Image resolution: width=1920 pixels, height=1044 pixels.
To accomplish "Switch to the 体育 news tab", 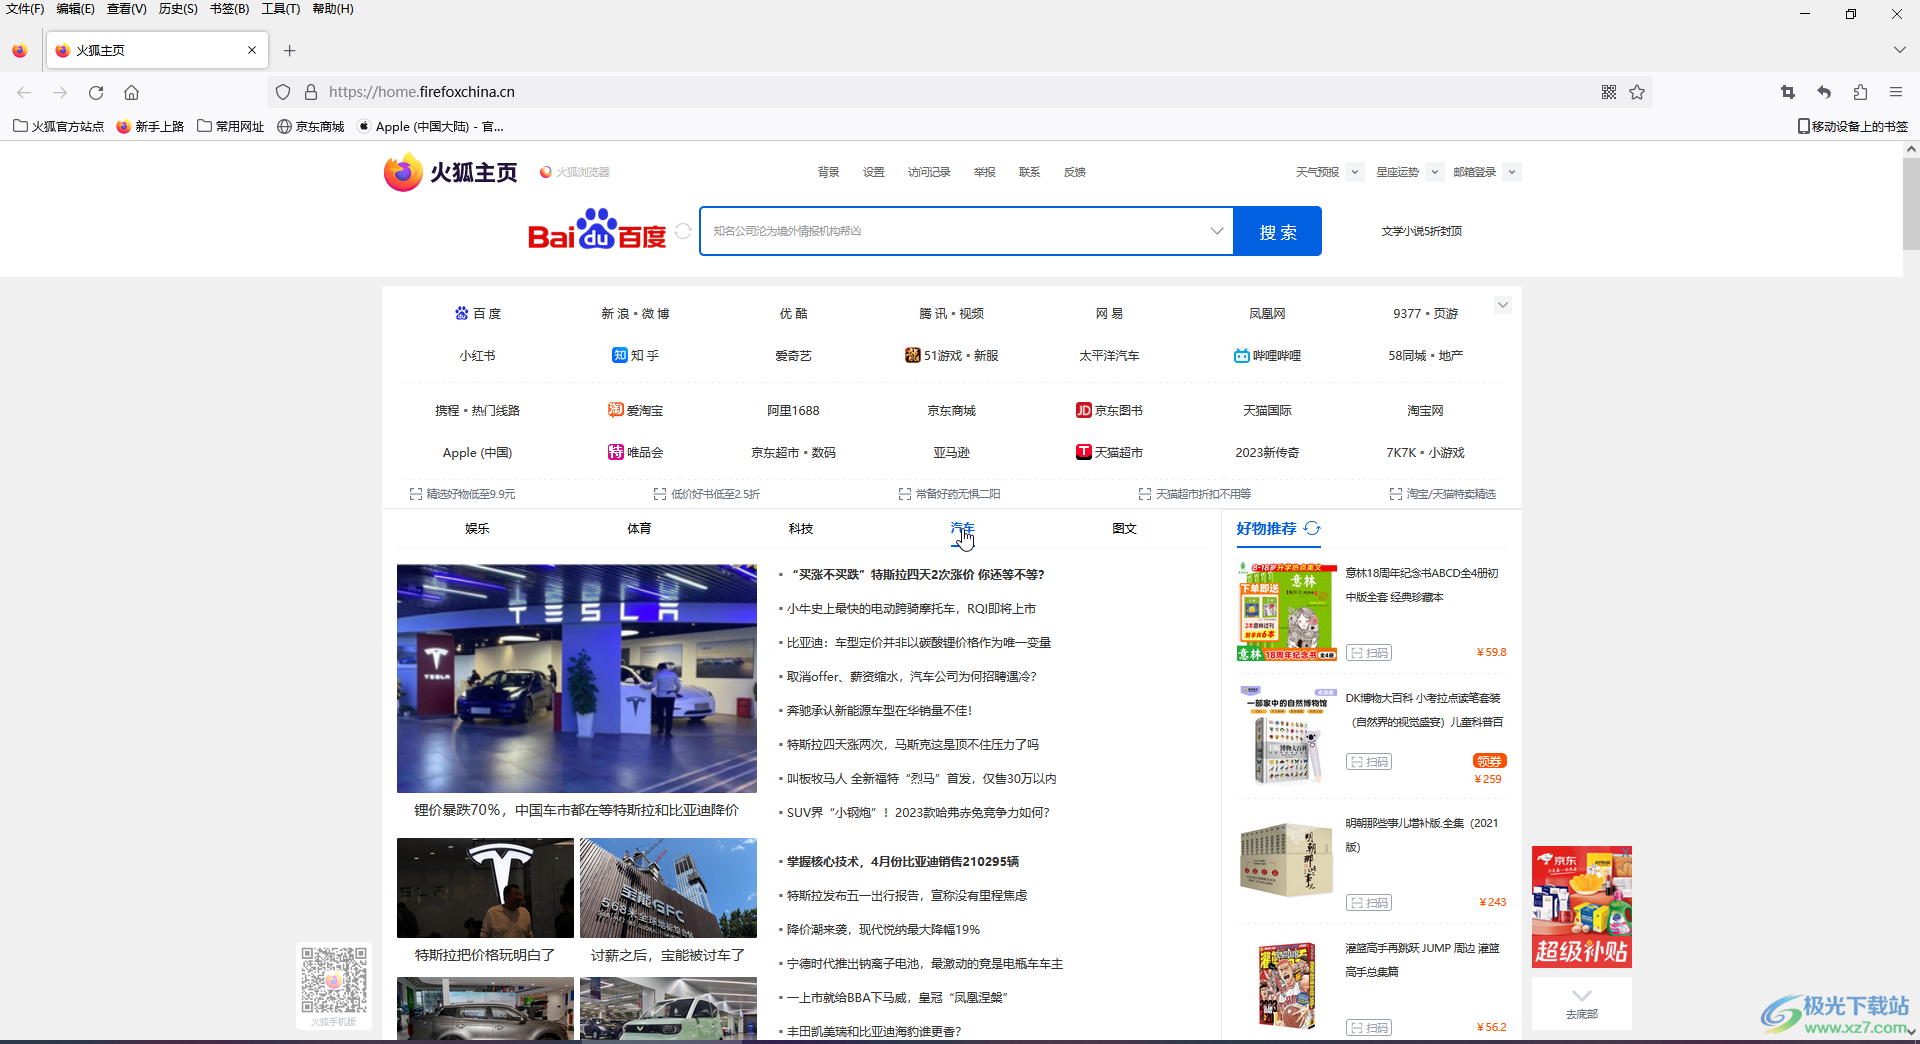I will tap(639, 528).
